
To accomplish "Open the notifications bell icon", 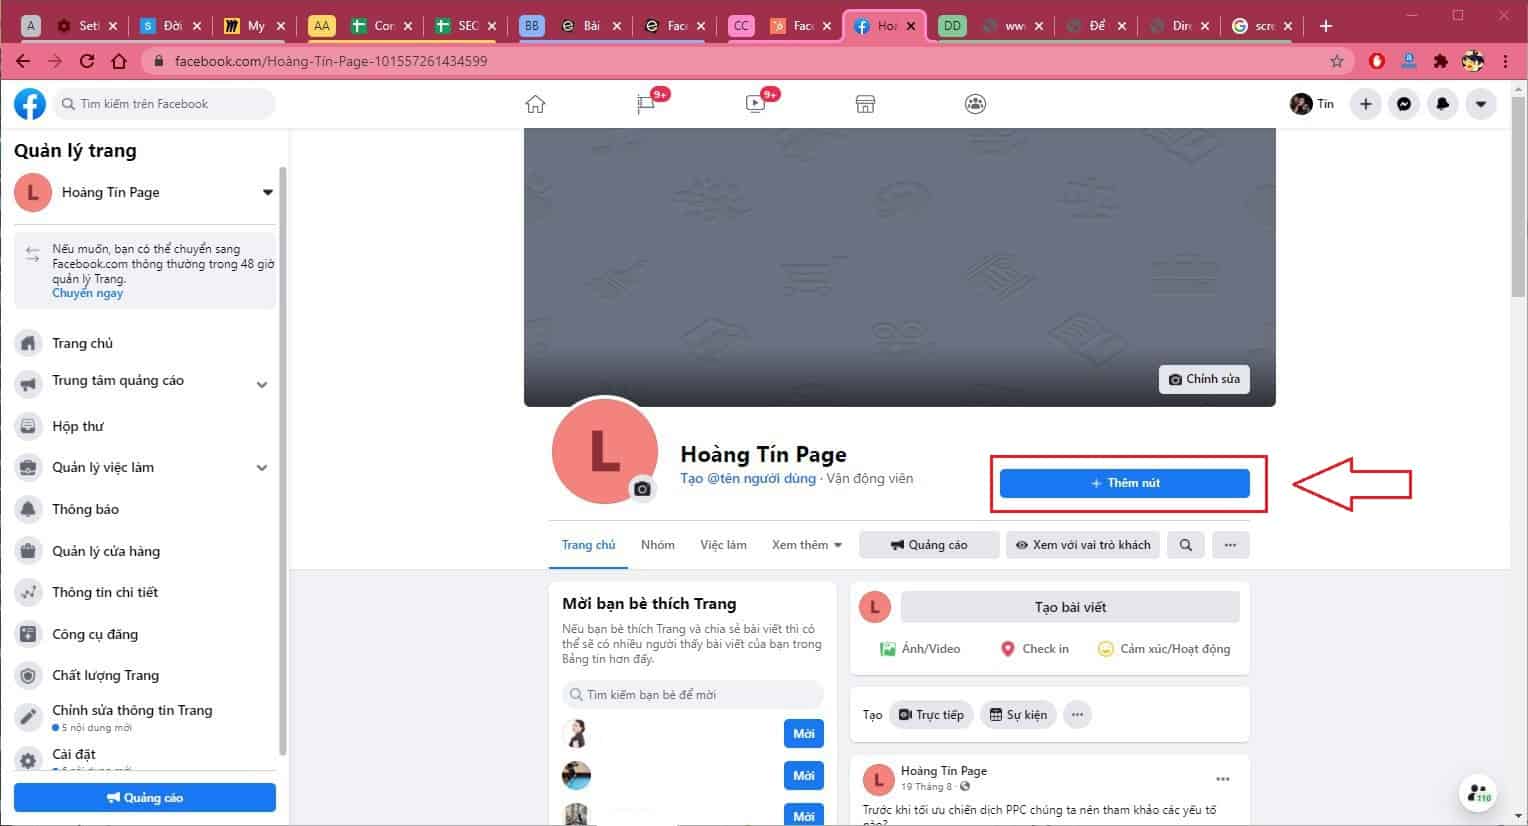I will 1442,104.
